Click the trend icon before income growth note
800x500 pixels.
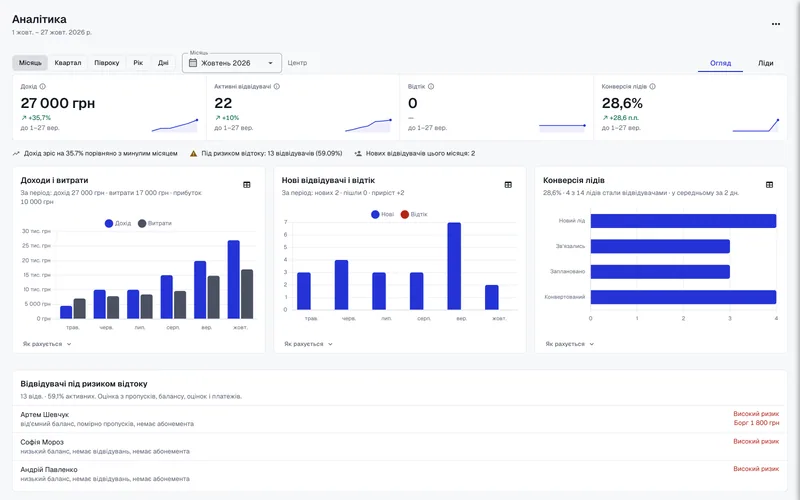tap(16, 154)
